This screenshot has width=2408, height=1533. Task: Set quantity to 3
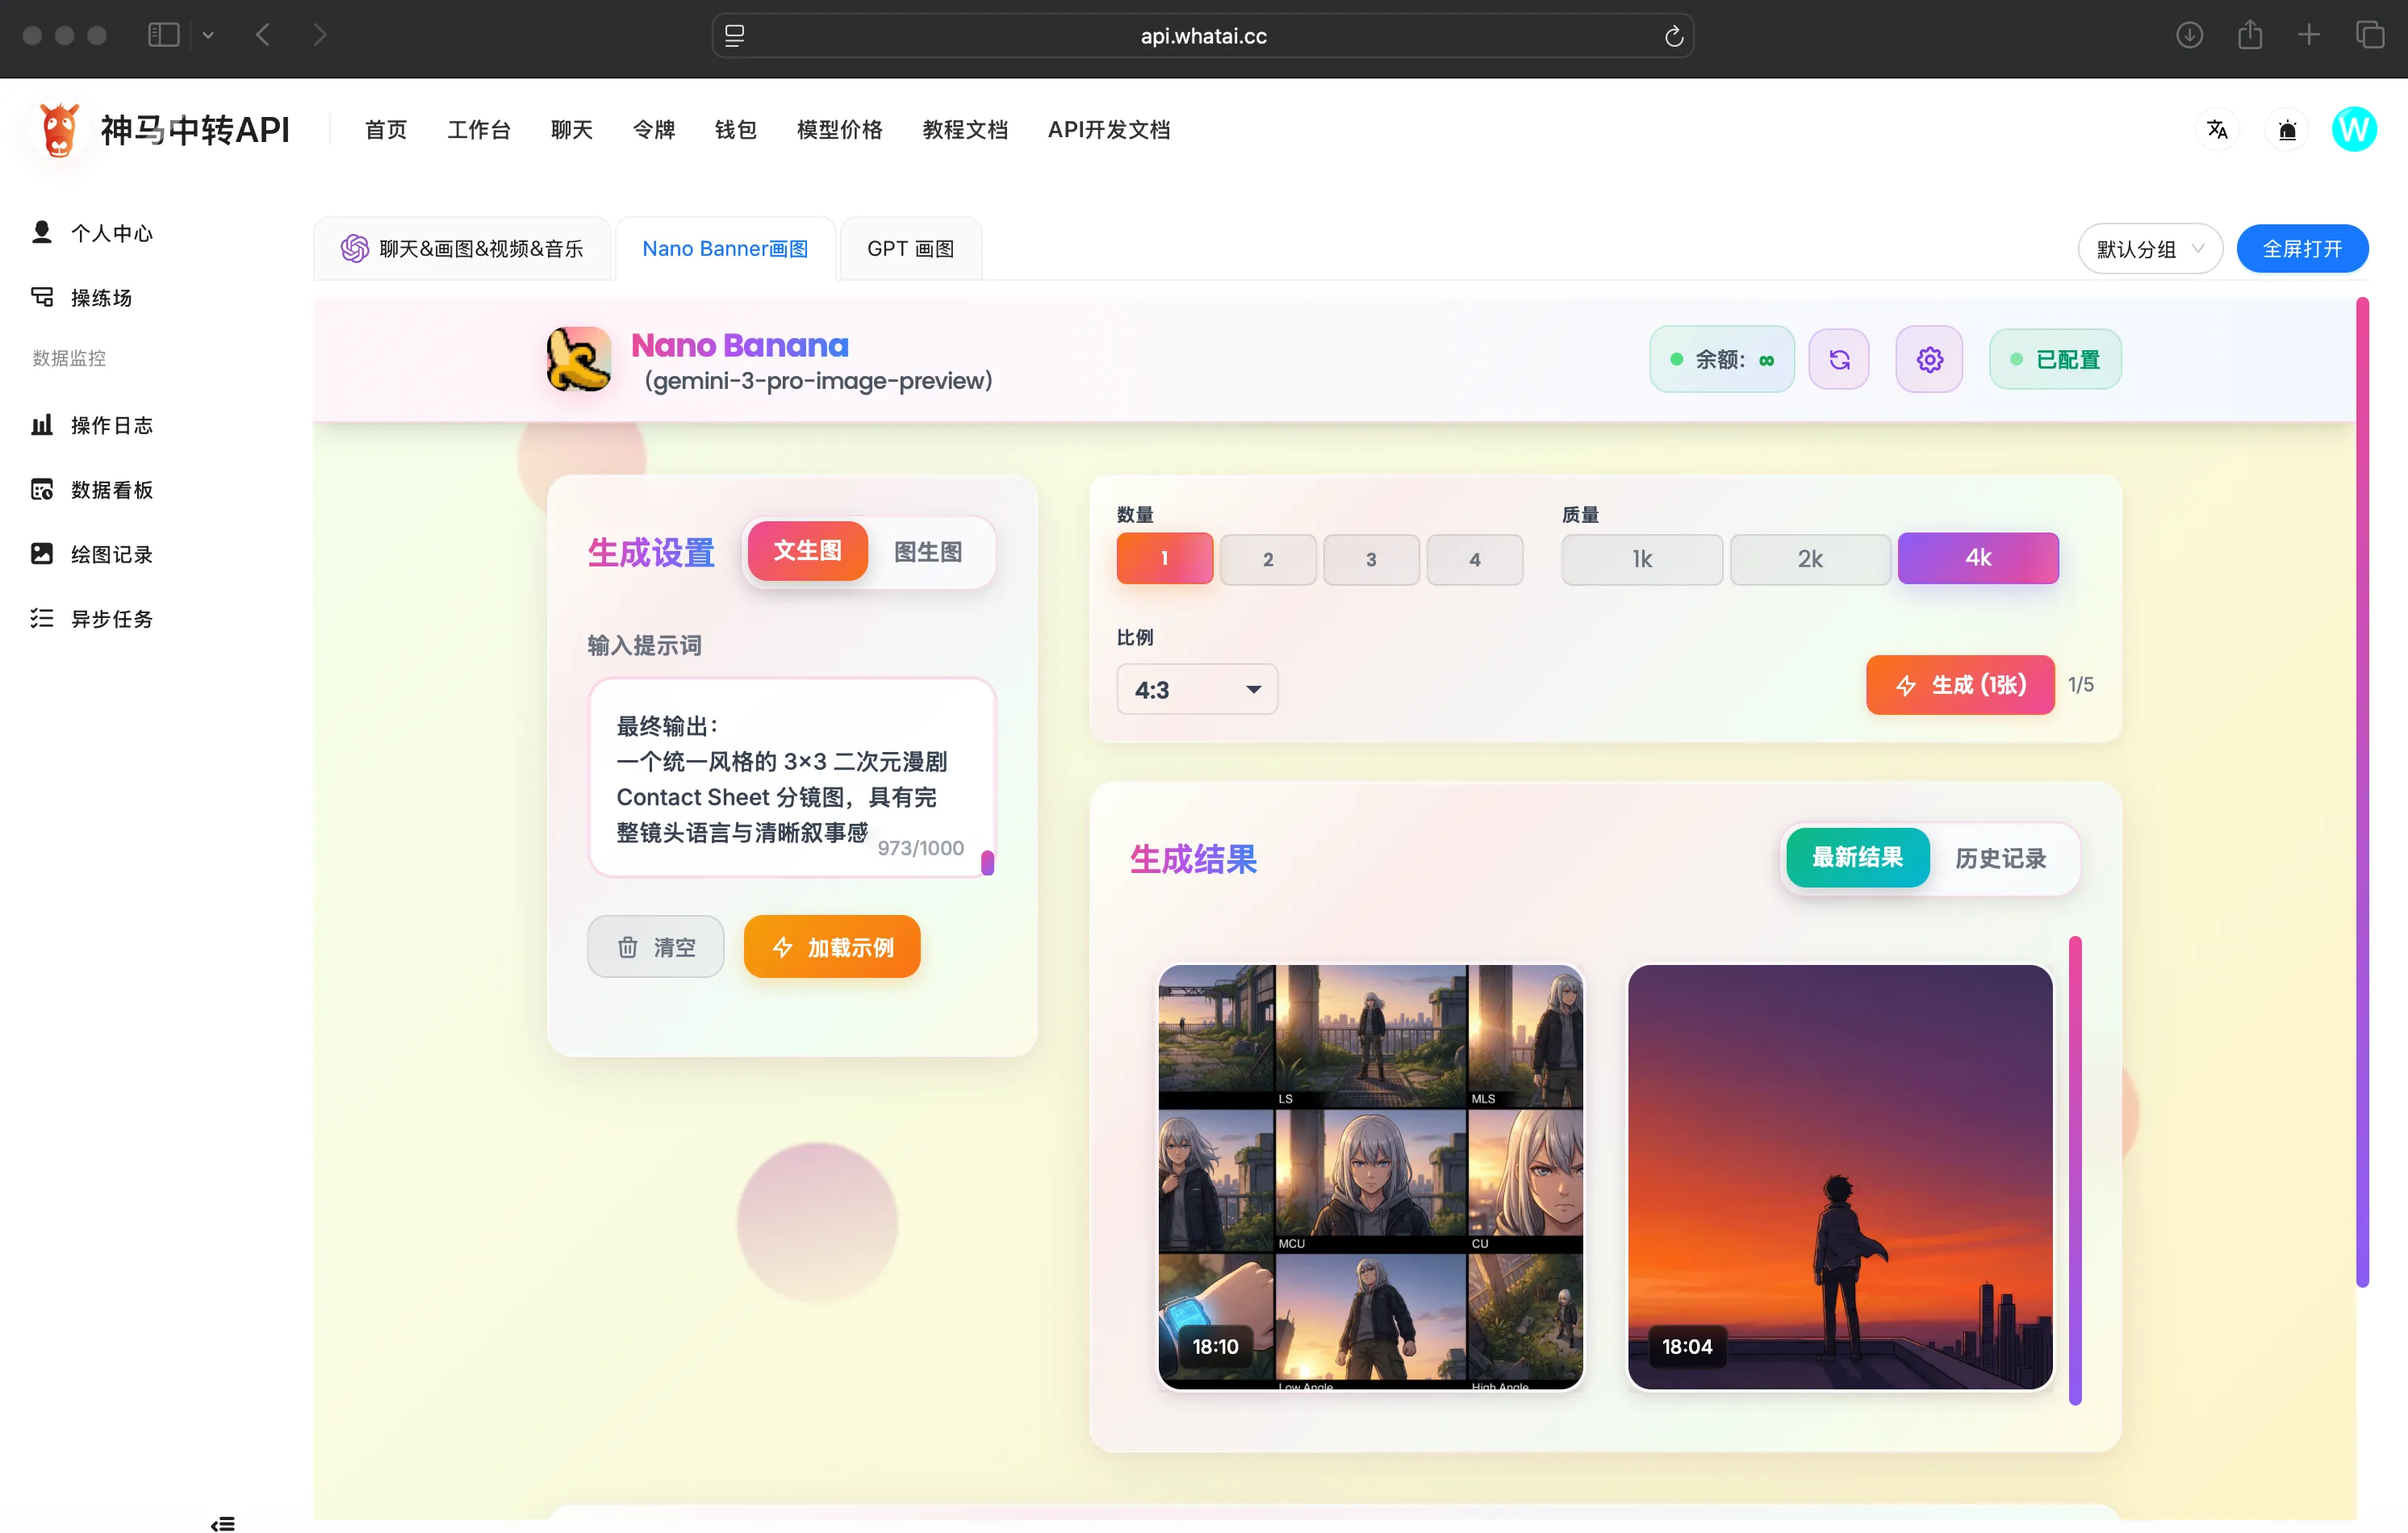point(1370,559)
